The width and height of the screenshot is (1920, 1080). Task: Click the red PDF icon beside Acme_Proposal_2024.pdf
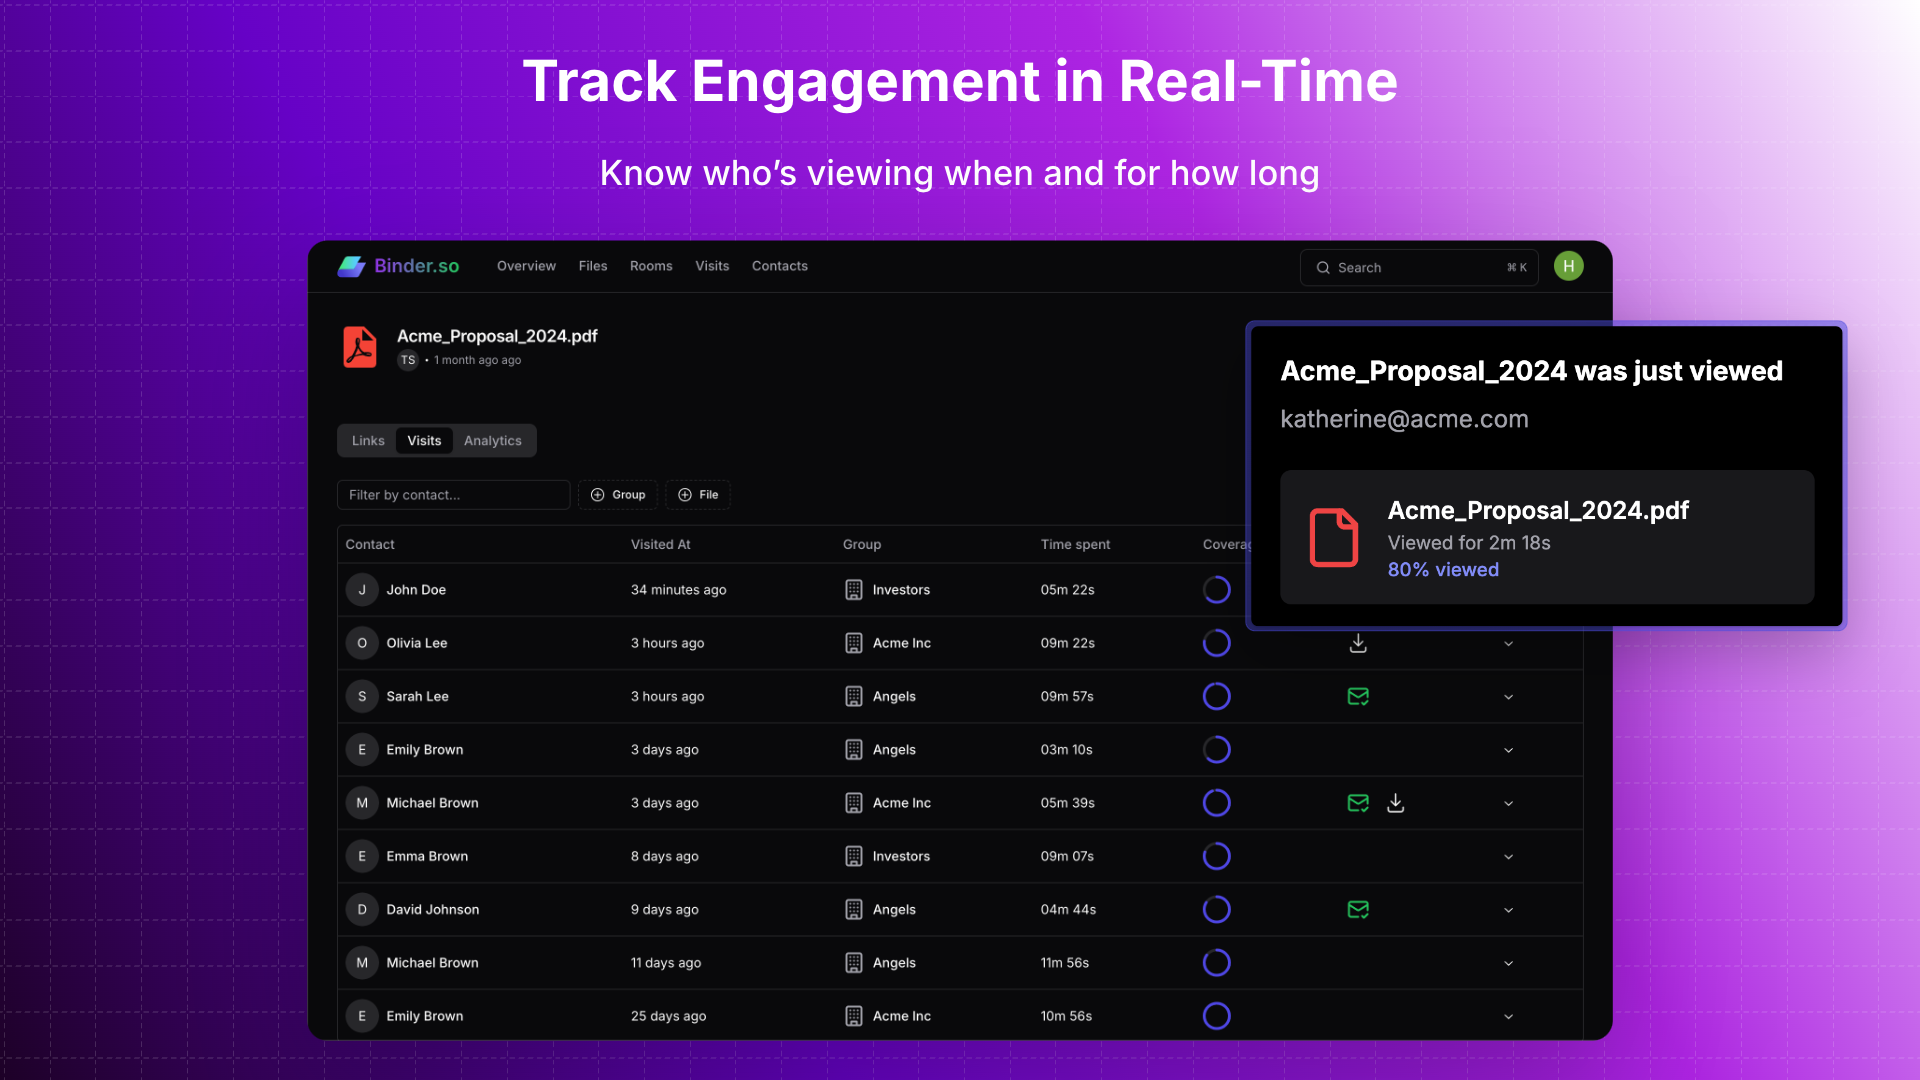359,347
